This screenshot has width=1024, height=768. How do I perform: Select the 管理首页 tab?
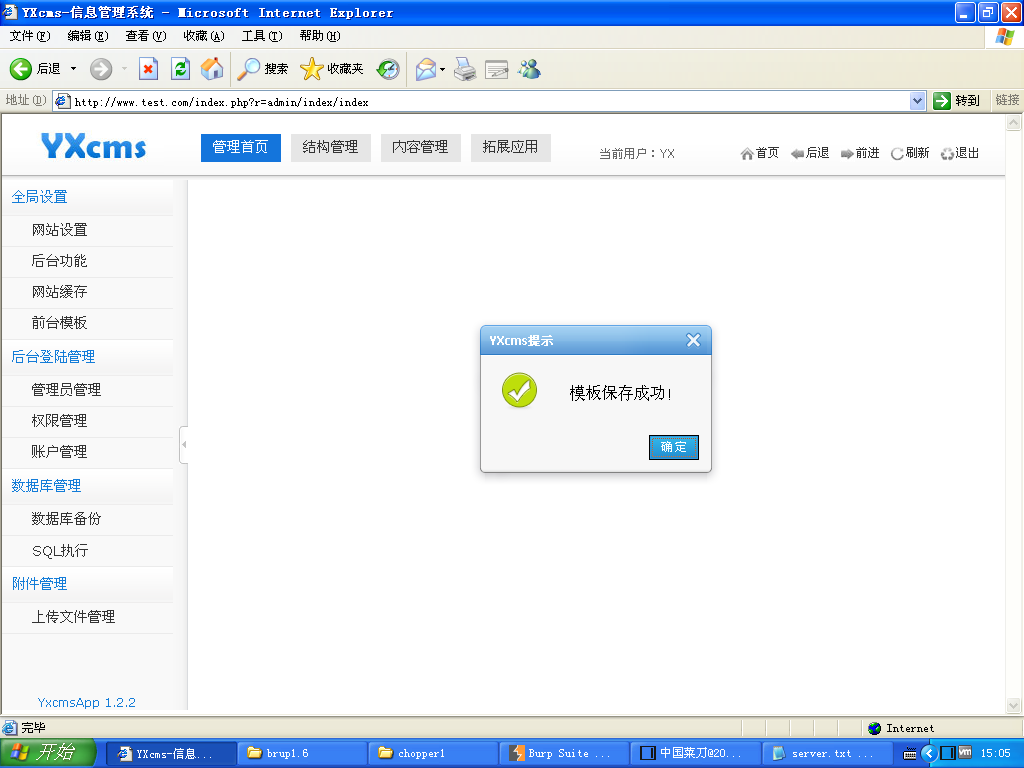(240, 148)
